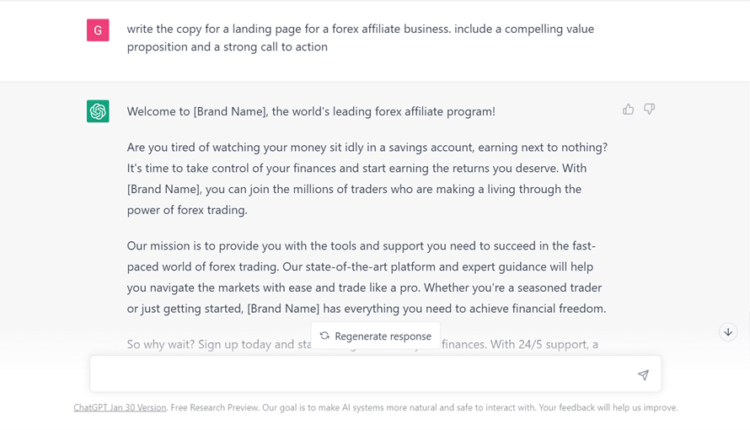Viewport: 750px width, 430px height.
Task: Click the paragraph starting 'Are you tired'
Action: pyautogui.click(x=367, y=178)
